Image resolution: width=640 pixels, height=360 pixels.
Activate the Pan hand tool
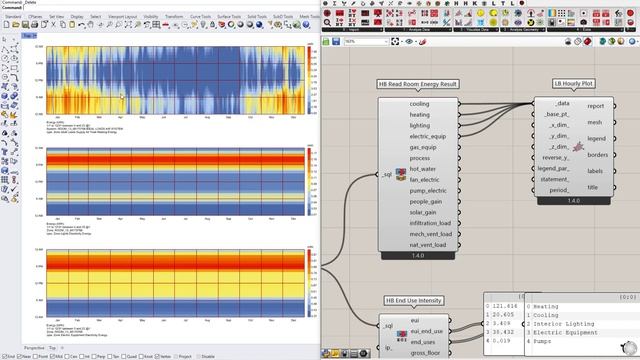coord(91,25)
